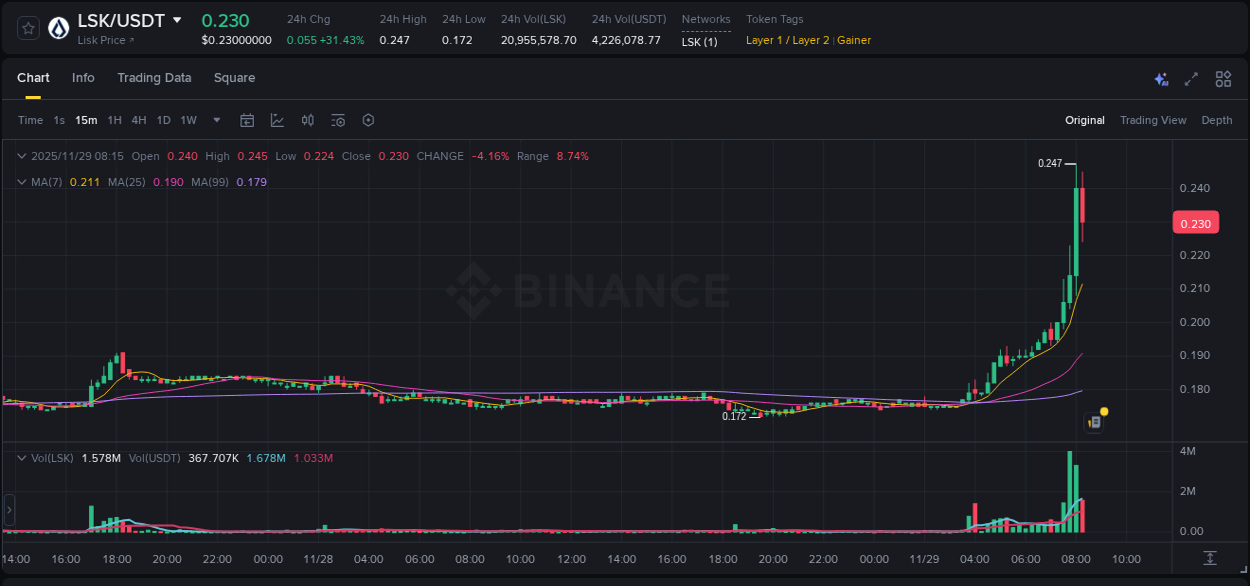Open the date range calendar picker

[x=247, y=119]
